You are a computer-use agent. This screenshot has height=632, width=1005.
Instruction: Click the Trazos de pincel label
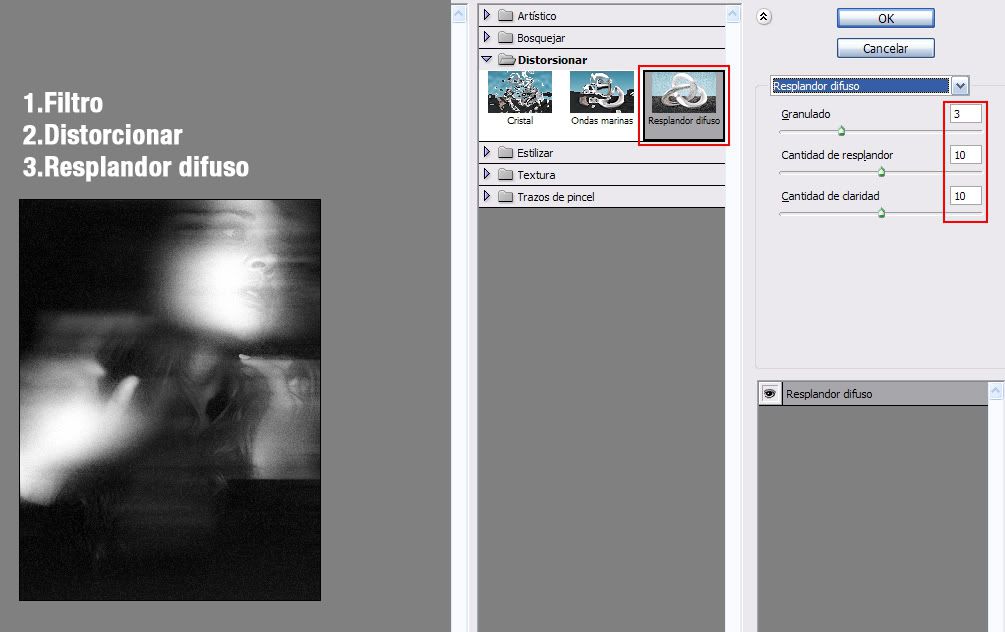pyautogui.click(x=556, y=197)
